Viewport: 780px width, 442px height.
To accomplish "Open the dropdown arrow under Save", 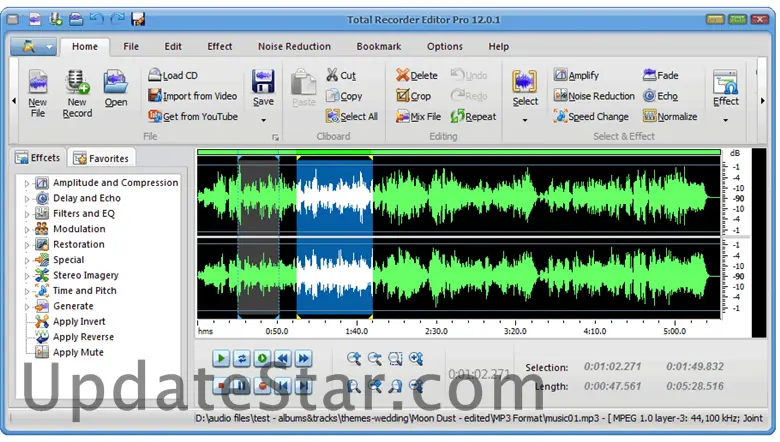I will [x=263, y=120].
